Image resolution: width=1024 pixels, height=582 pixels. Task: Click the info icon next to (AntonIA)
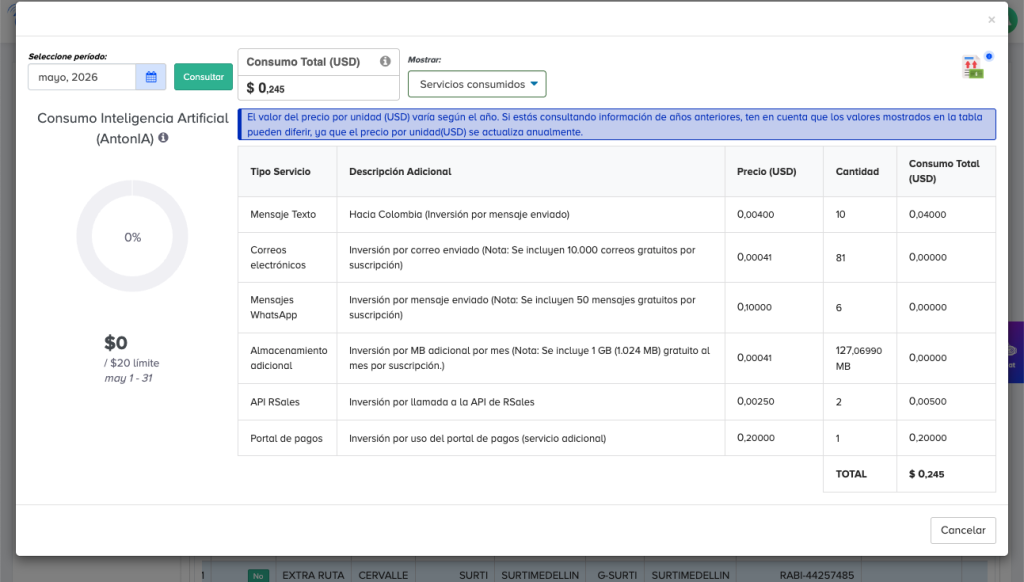(x=163, y=138)
